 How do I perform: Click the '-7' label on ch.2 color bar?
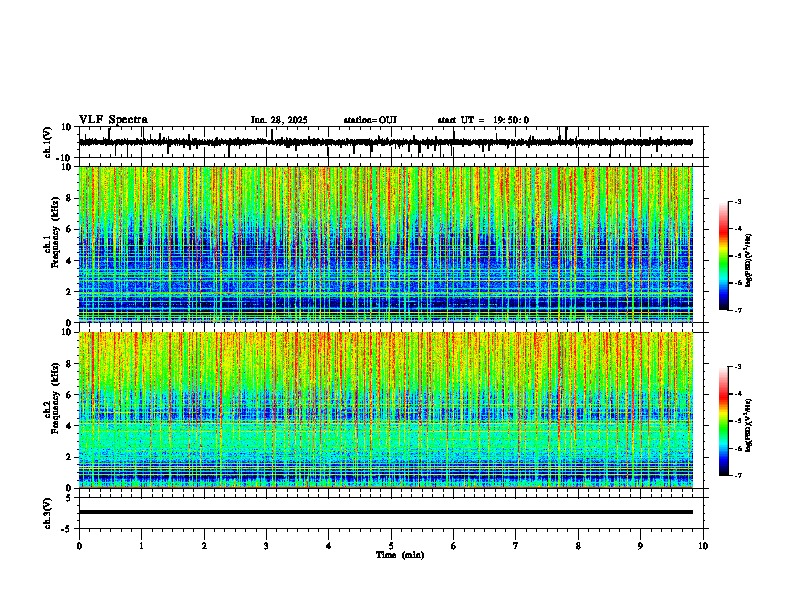(737, 475)
